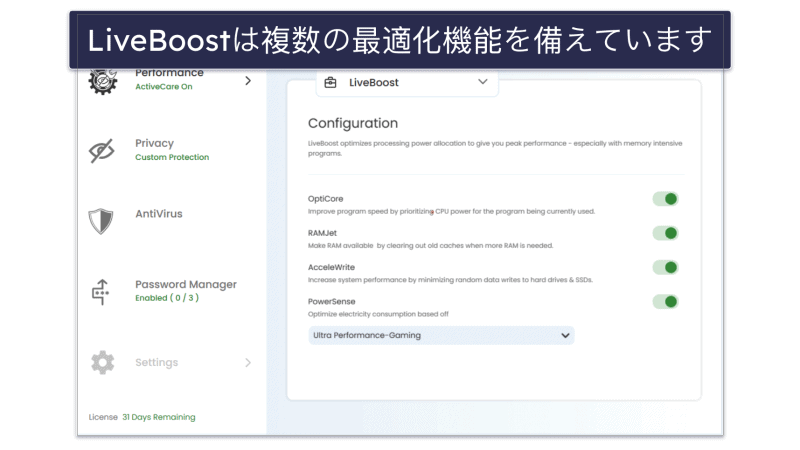Open the Ultra Performance-Gaming dropdown

pyautogui.click(x=441, y=335)
